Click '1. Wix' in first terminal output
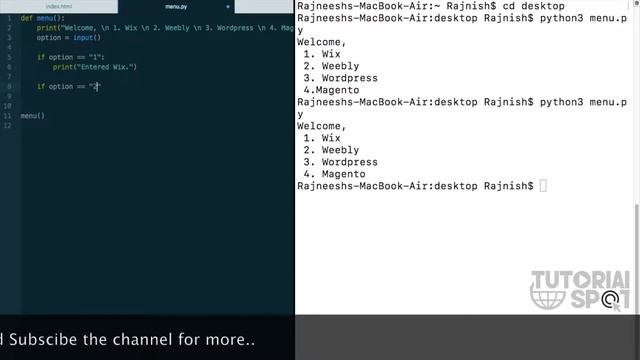Image resolution: width=640 pixels, height=360 pixels. [322, 54]
